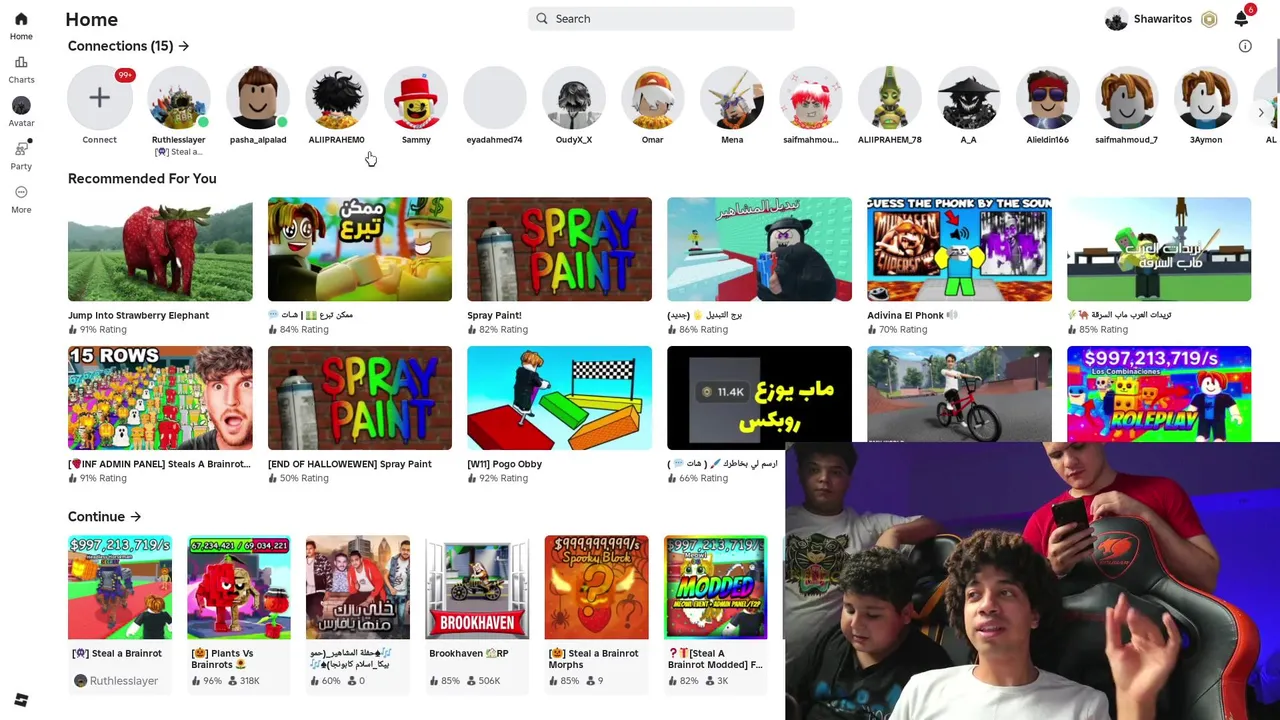Open Charts in the sidebar
1280x720 pixels.
coord(21,62)
